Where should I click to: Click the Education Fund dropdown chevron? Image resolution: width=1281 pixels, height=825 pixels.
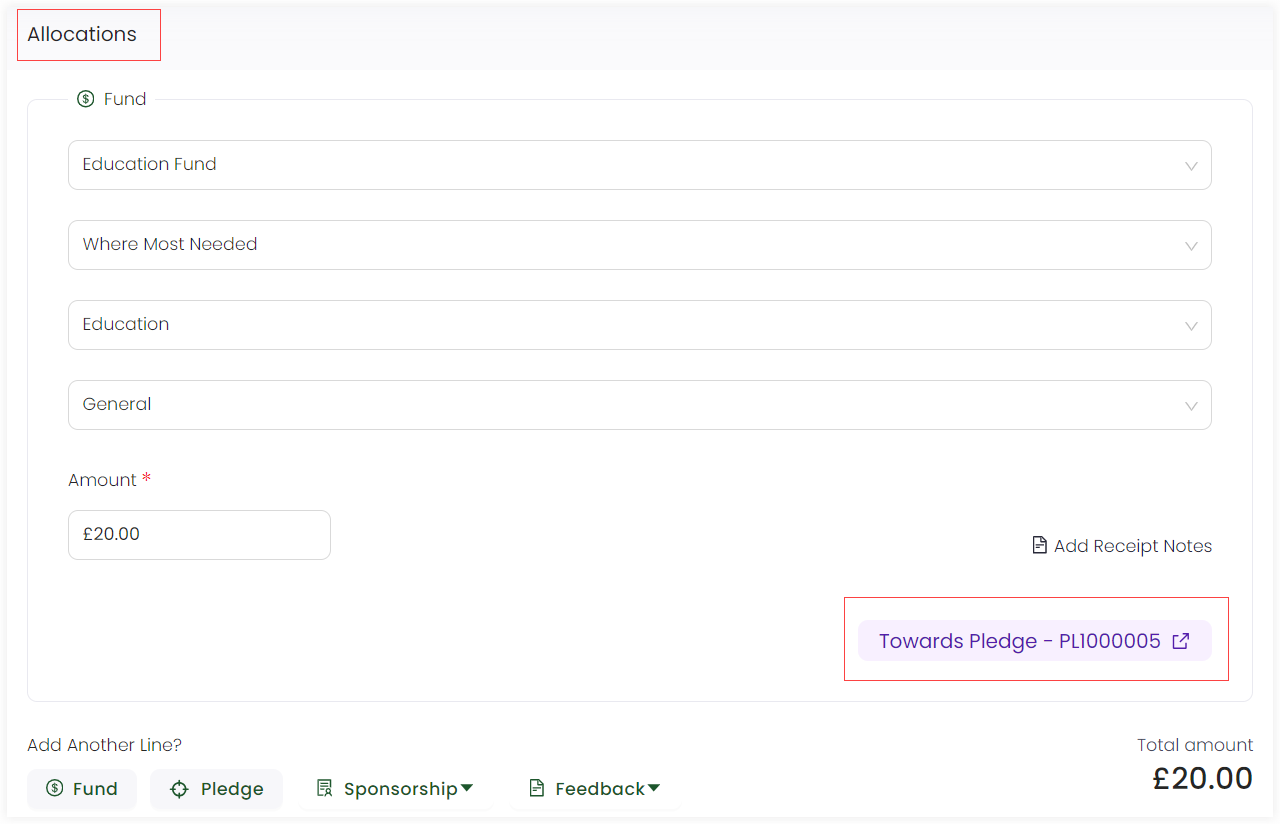click(x=1191, y=166)
